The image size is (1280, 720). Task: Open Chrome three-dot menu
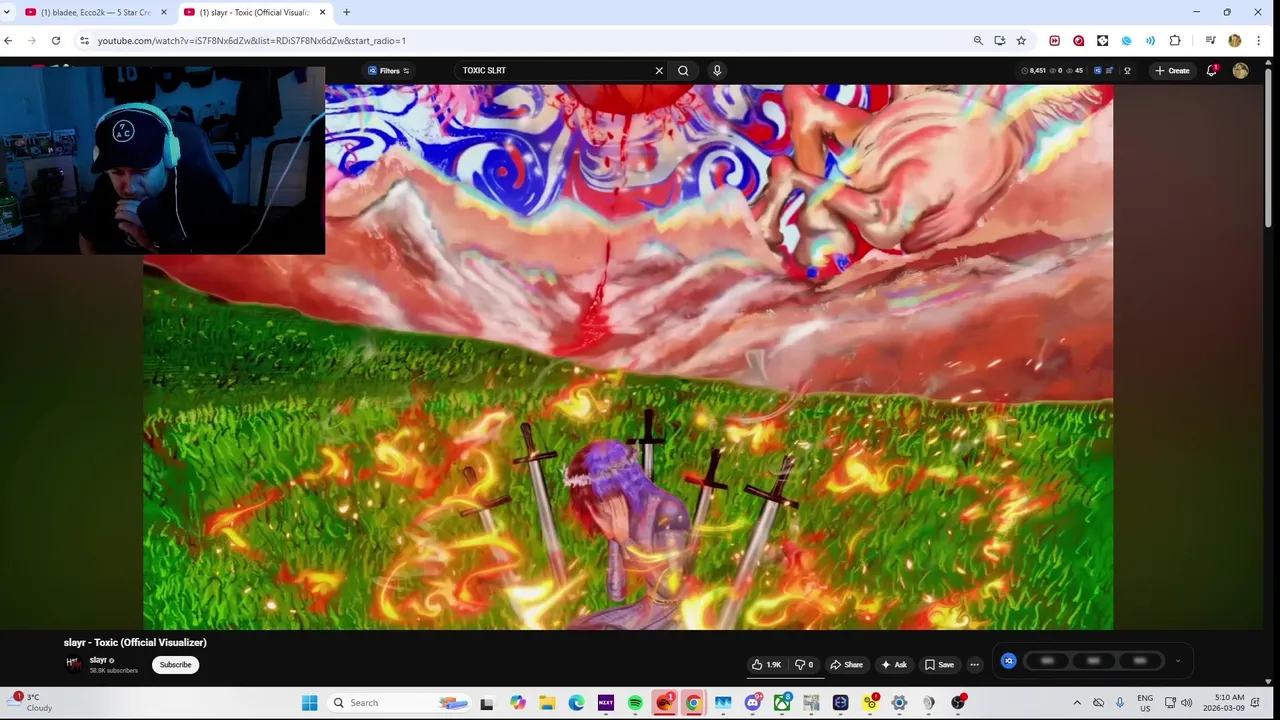[x=1258, y=41]
